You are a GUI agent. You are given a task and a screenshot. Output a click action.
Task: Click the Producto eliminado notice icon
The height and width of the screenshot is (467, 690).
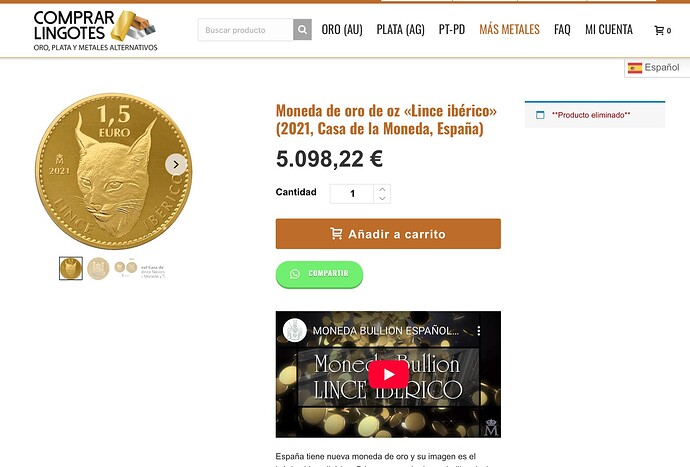click(x=540, y=115)
